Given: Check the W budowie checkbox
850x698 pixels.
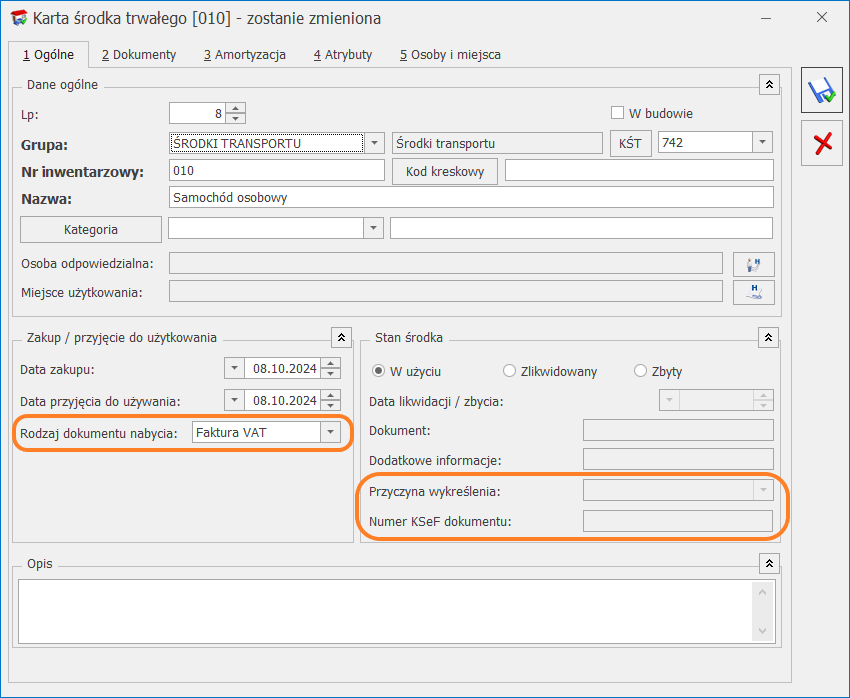Looking at the screenshot, I should [617, 113].
